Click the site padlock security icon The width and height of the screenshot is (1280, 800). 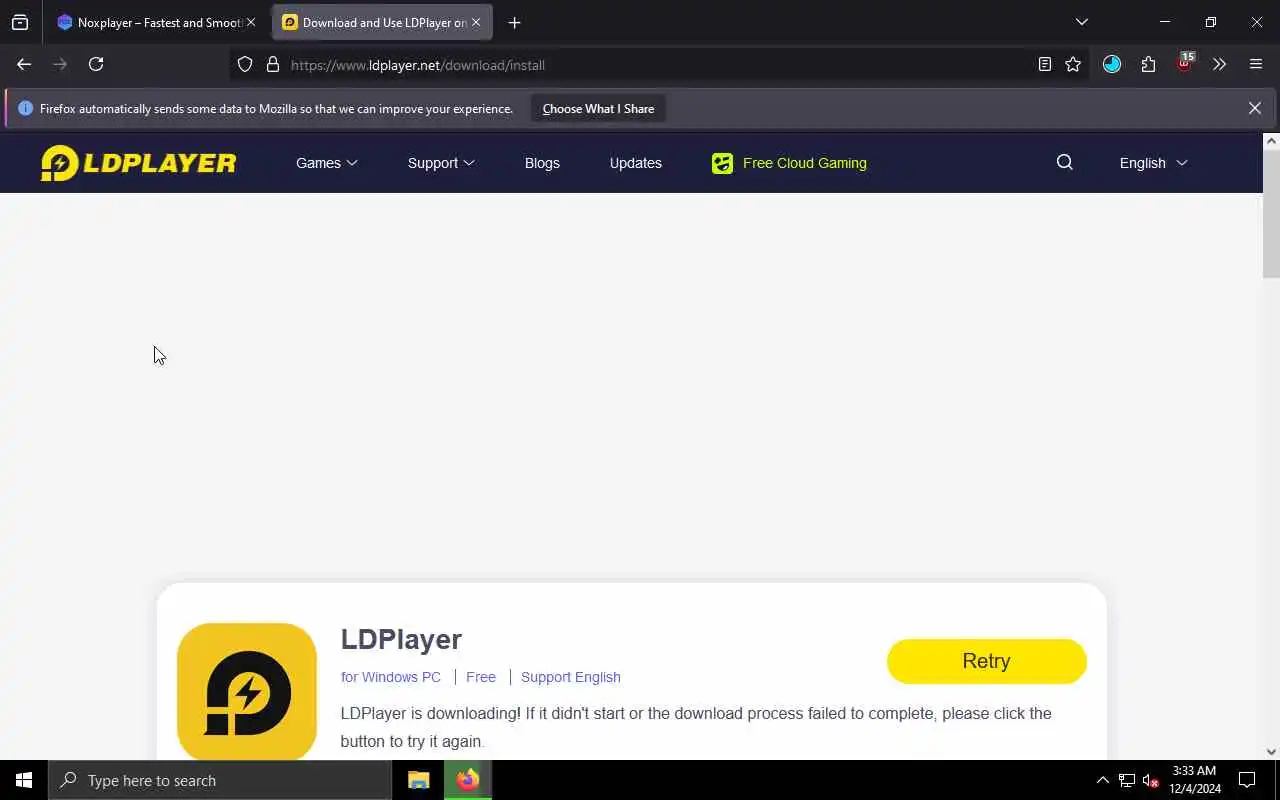pos(272,65)
